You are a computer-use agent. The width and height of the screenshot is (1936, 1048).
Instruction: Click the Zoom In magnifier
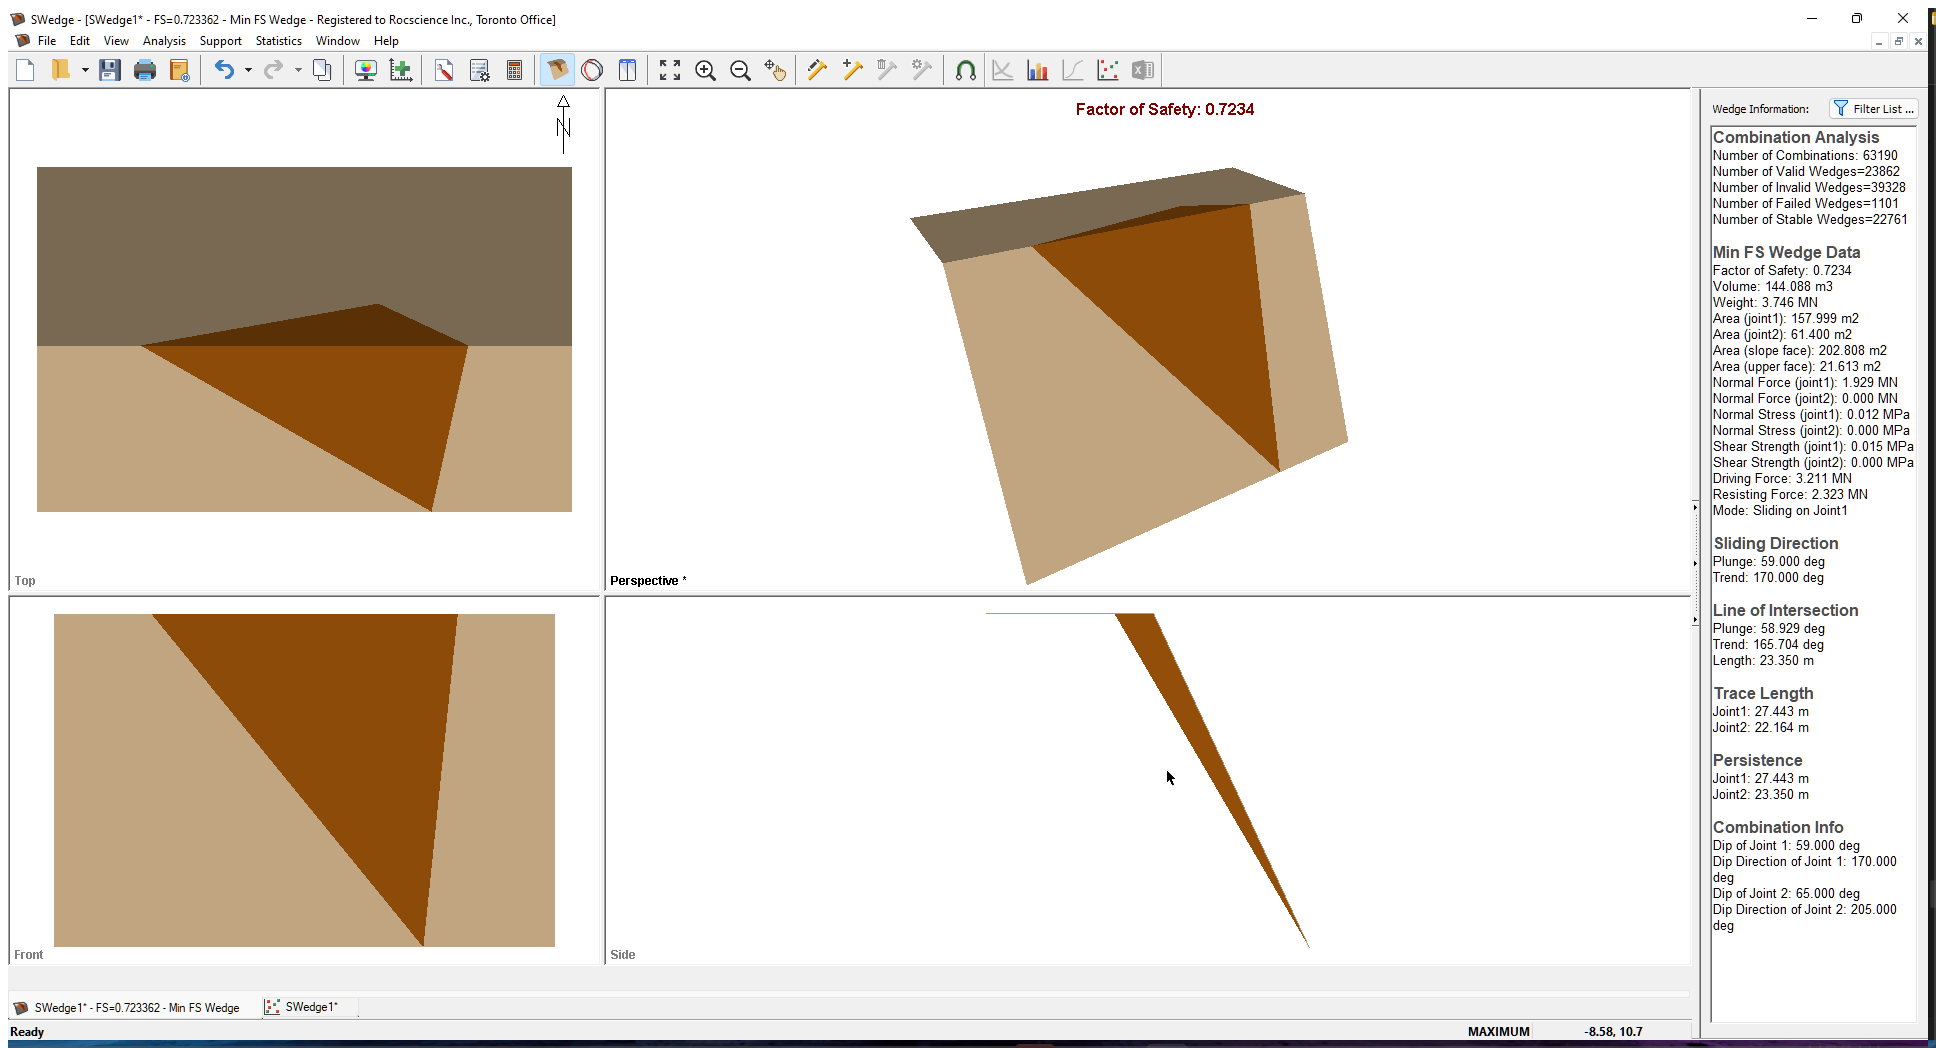coord(705,70)
